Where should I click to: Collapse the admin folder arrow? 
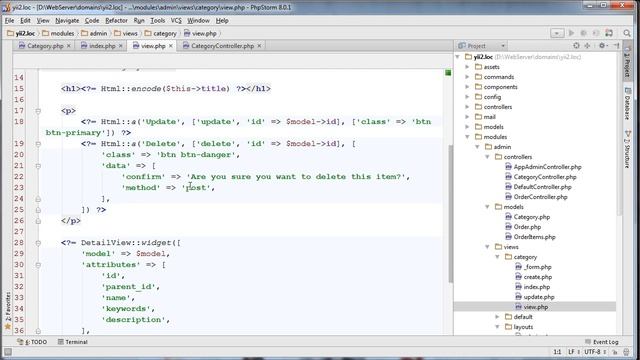(x=477, y=147)
